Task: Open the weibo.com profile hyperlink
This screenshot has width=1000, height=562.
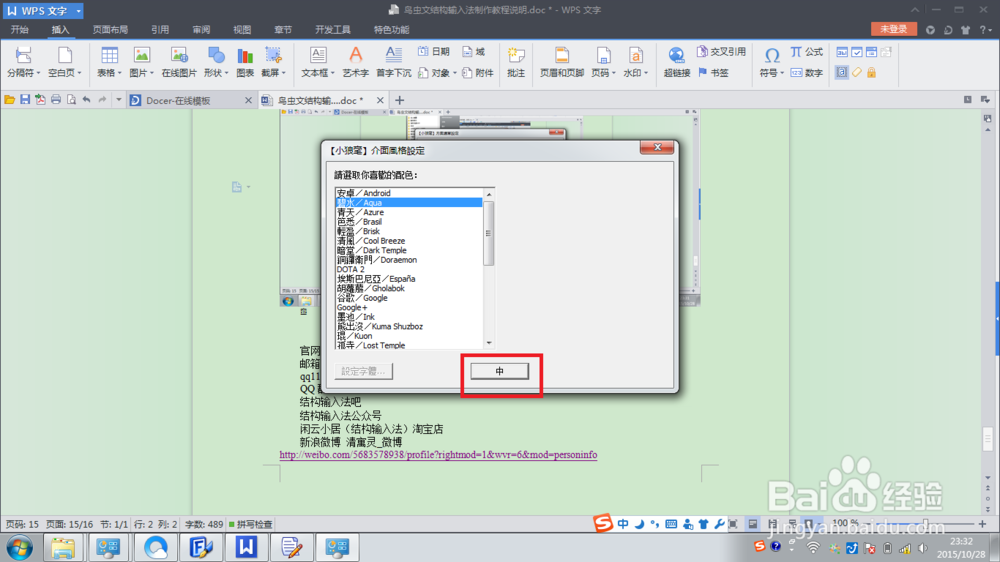Action: (x=438, y=455)
